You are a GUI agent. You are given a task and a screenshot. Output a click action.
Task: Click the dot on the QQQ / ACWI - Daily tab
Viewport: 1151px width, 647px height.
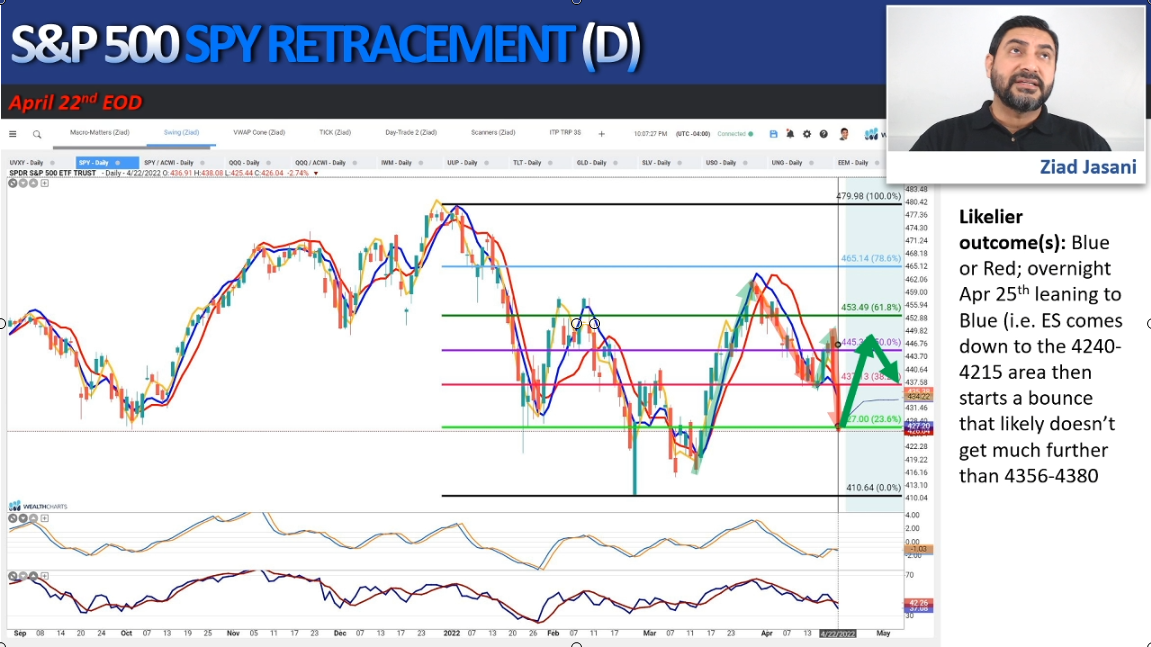[x=355, y=163]
